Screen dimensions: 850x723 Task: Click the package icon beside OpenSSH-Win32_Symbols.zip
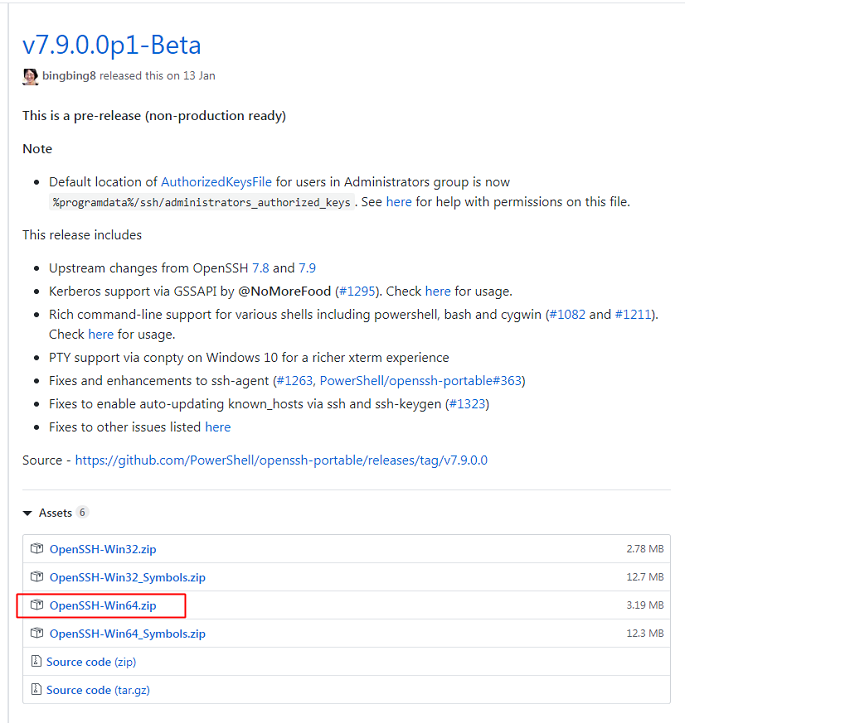pyautogui.click(x=37, y=577)
